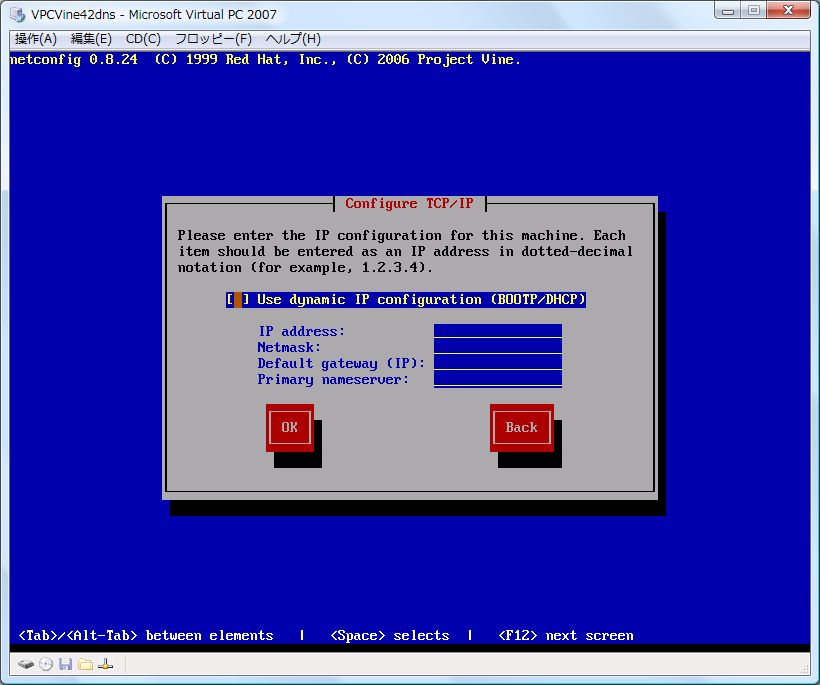Click the <Tab>/<Alt-Tab> between elements hint
Screen dimensions: 820x685
click(x=145, y=636)
